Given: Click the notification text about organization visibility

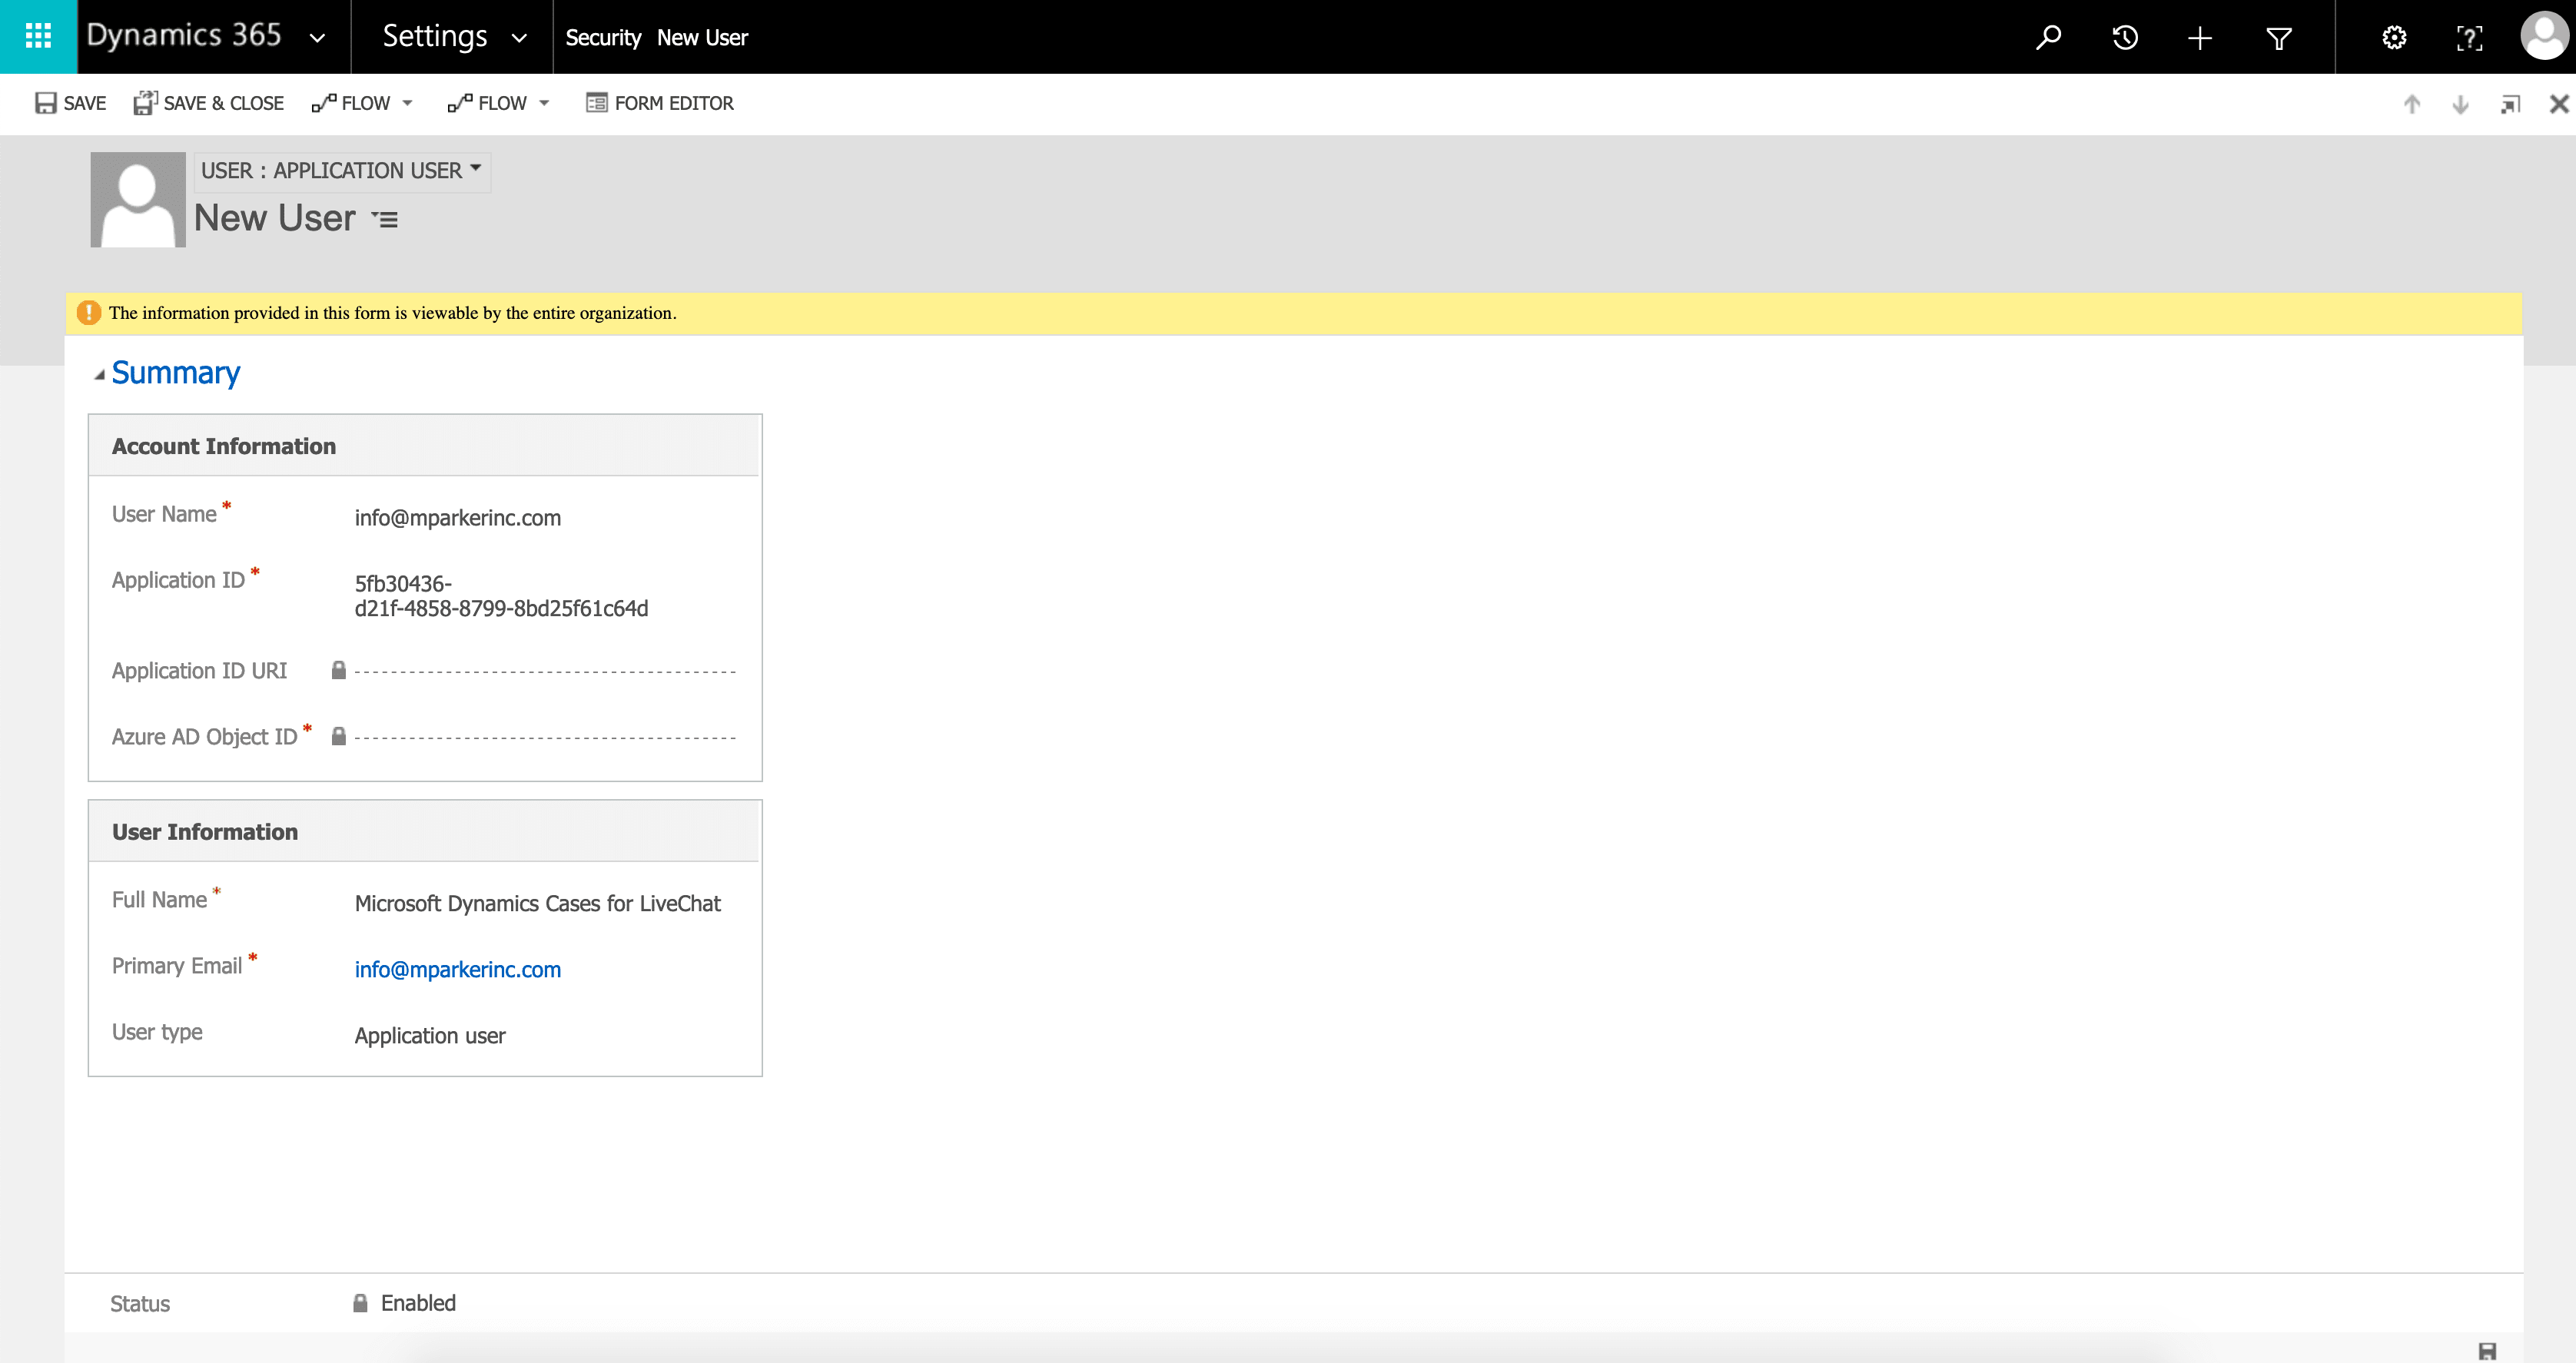Looking at the screenshot, I should click(392, 313).
